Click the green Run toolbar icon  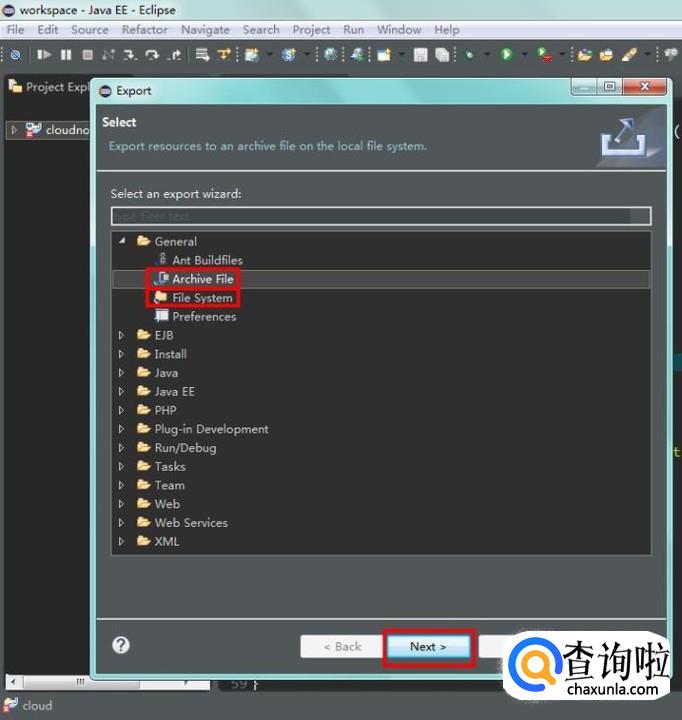(x=507, y=55)
